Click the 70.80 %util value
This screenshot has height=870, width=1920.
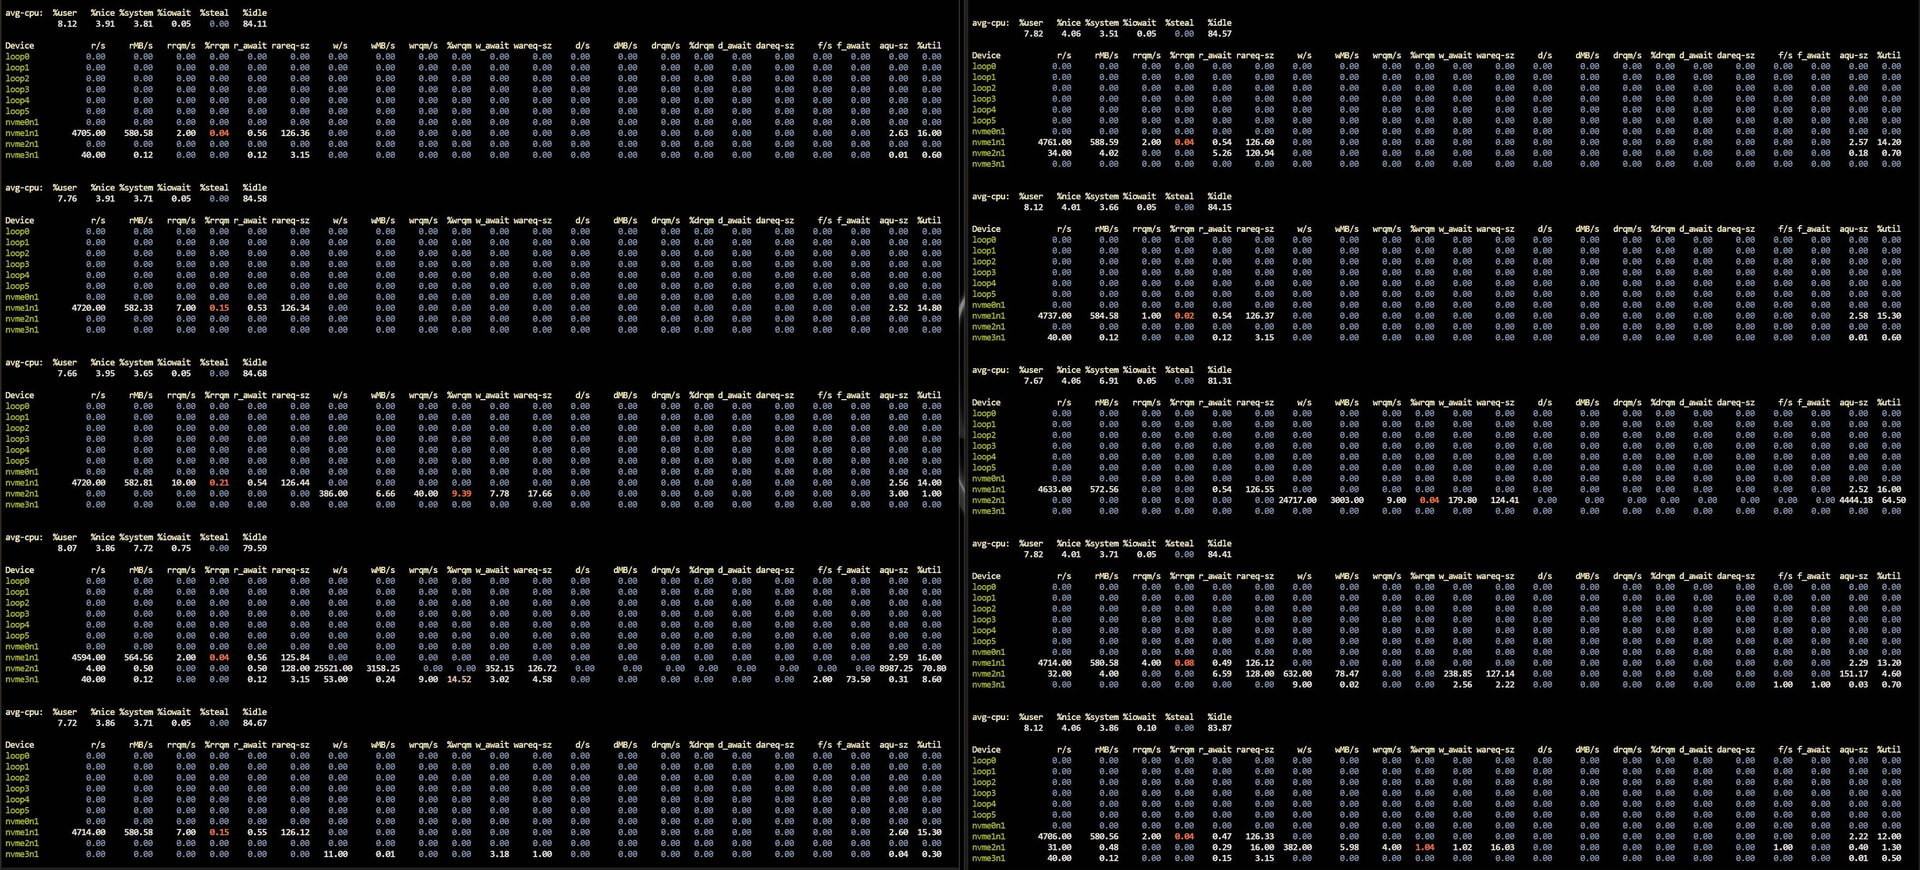[x=933, y=669]
